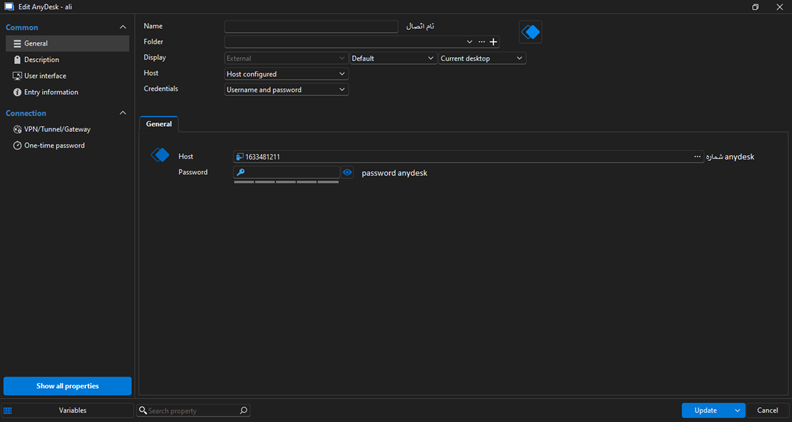
Task: Click into the Password input field
Action: 286,172
